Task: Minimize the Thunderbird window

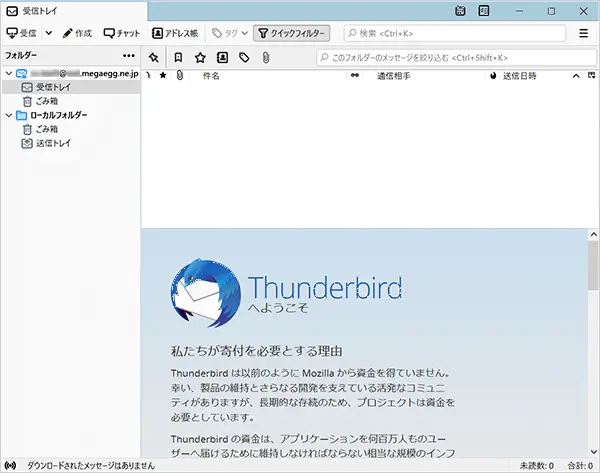Action: click(x=519, y=11)
